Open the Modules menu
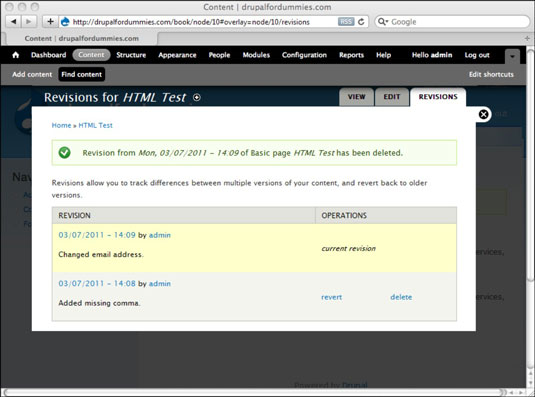This screenshot has width=535, height=397. [x=256, y=55]
